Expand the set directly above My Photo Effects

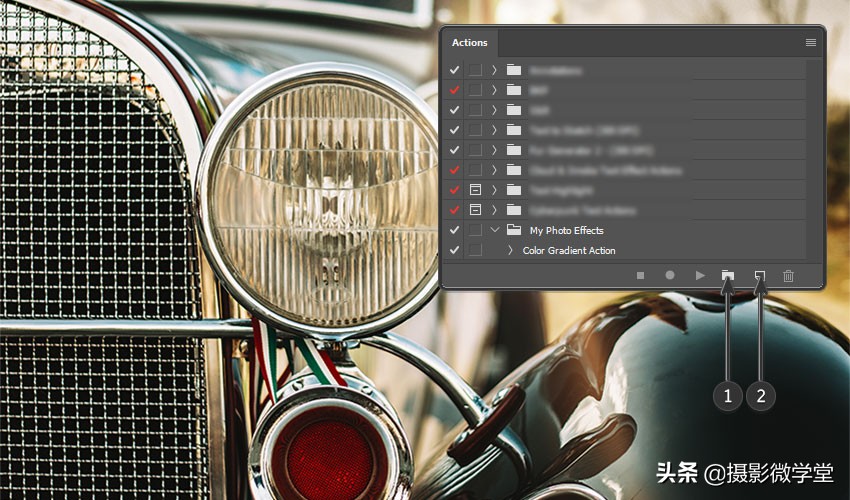coord(494,210)
